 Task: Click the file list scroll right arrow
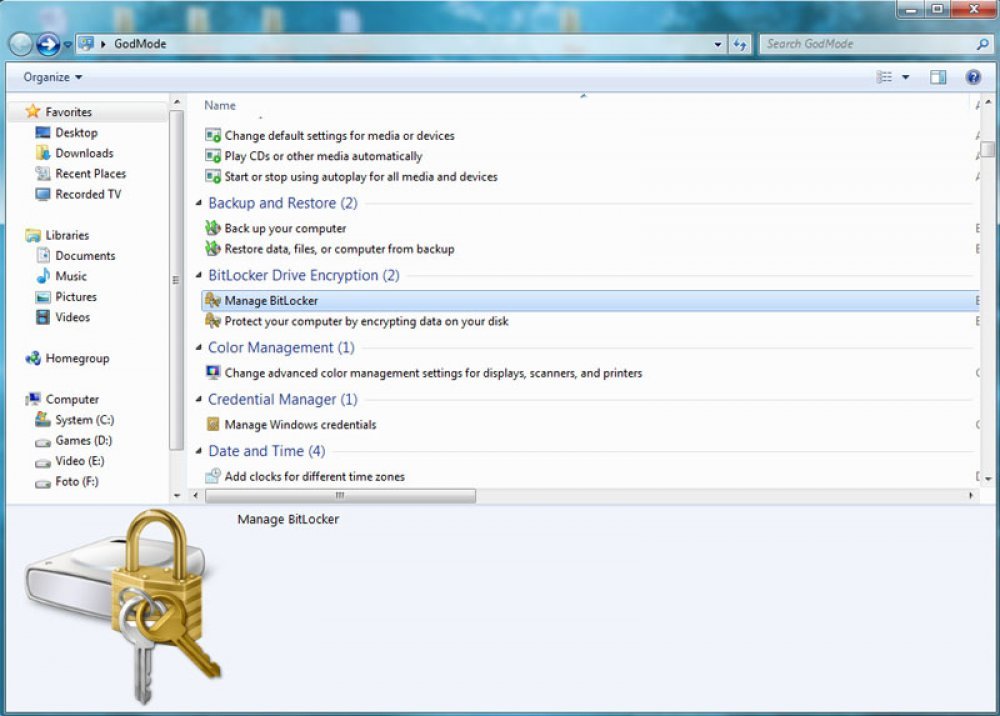point(971,495)
